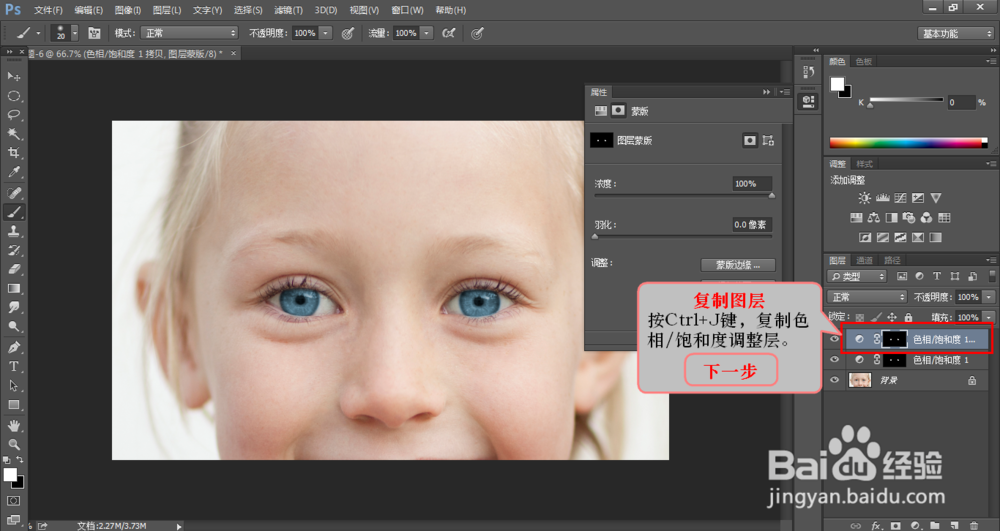Image resolution: width=1000 pixels, height=531 pixels.
Task: Add a Gradient Map adjustment
Action: 935,238
